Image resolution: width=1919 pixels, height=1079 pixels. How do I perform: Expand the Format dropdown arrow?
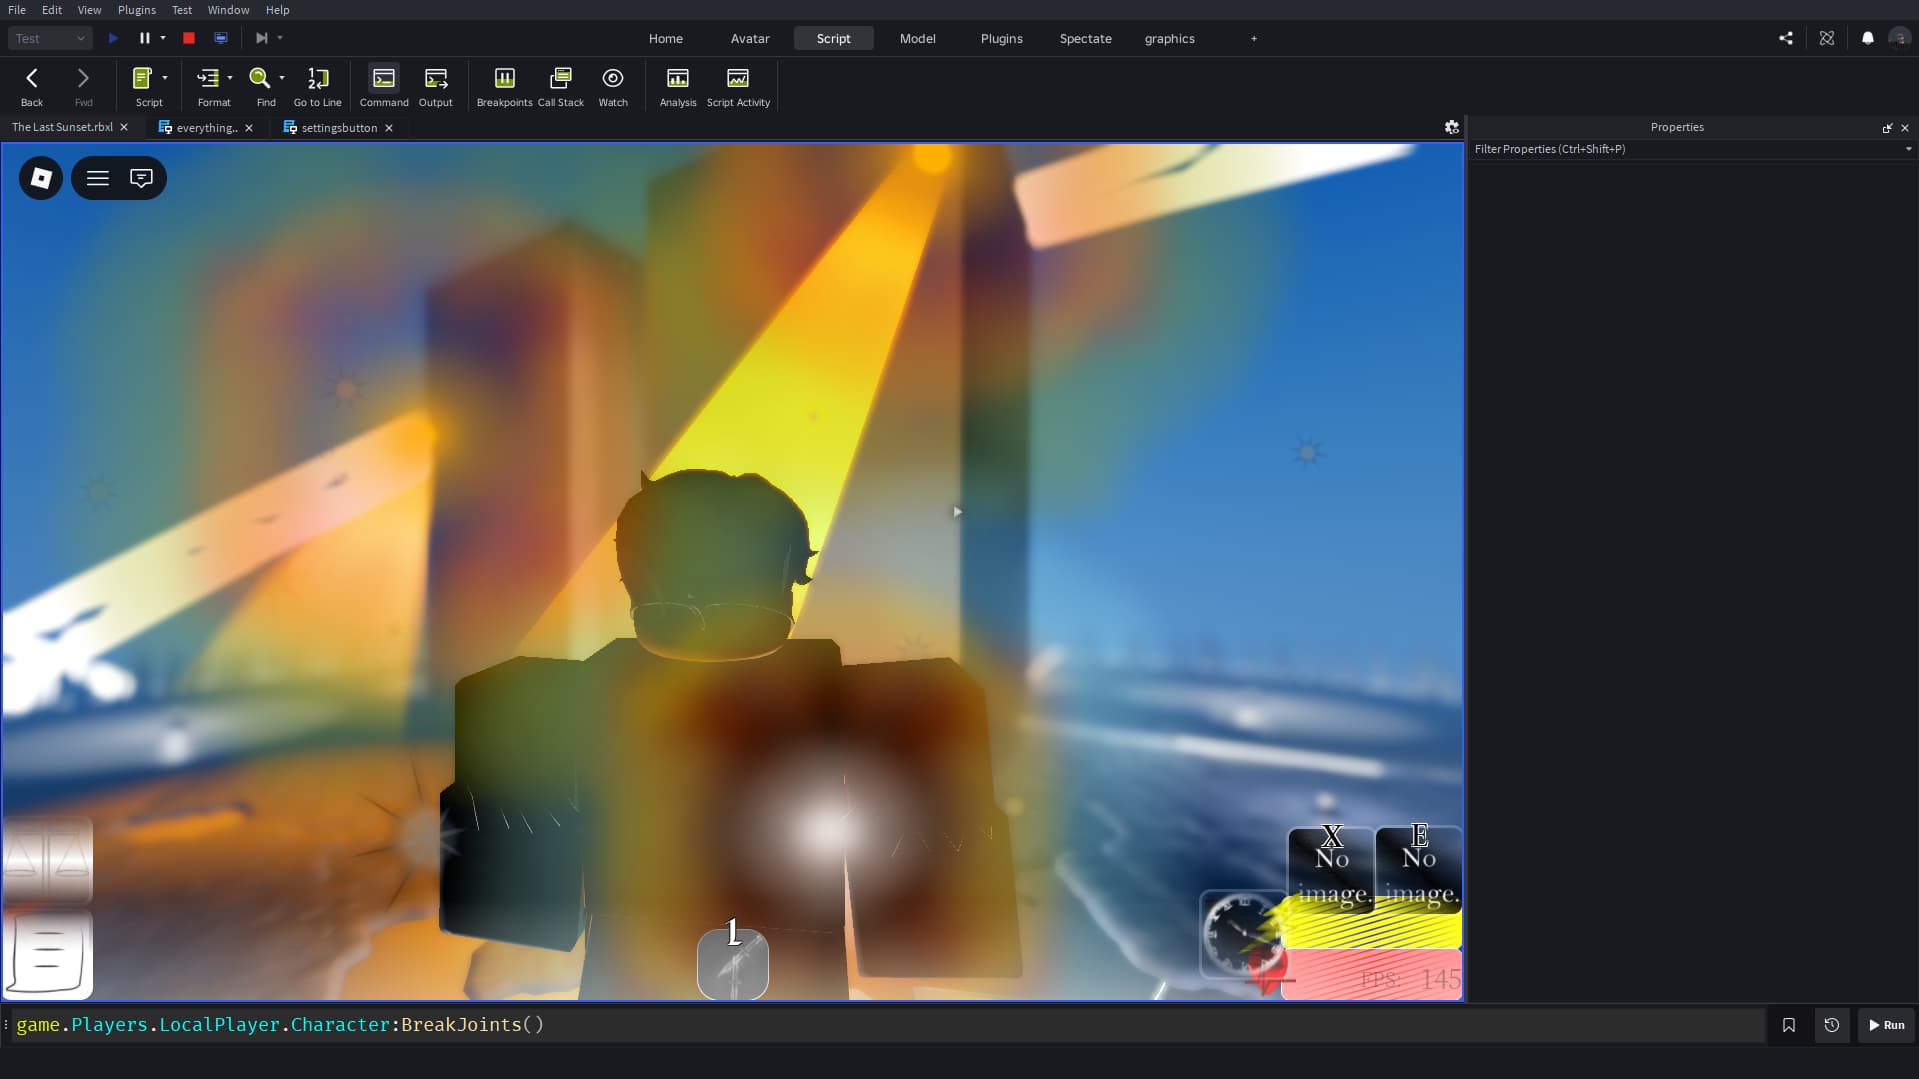click(x=230, y=78)
